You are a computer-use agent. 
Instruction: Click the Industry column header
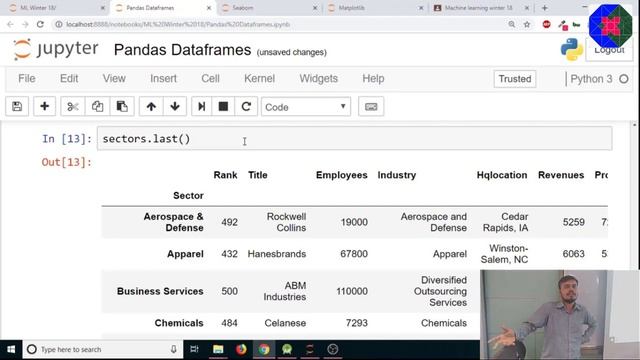pyautogui.click(x=397, y=175)
